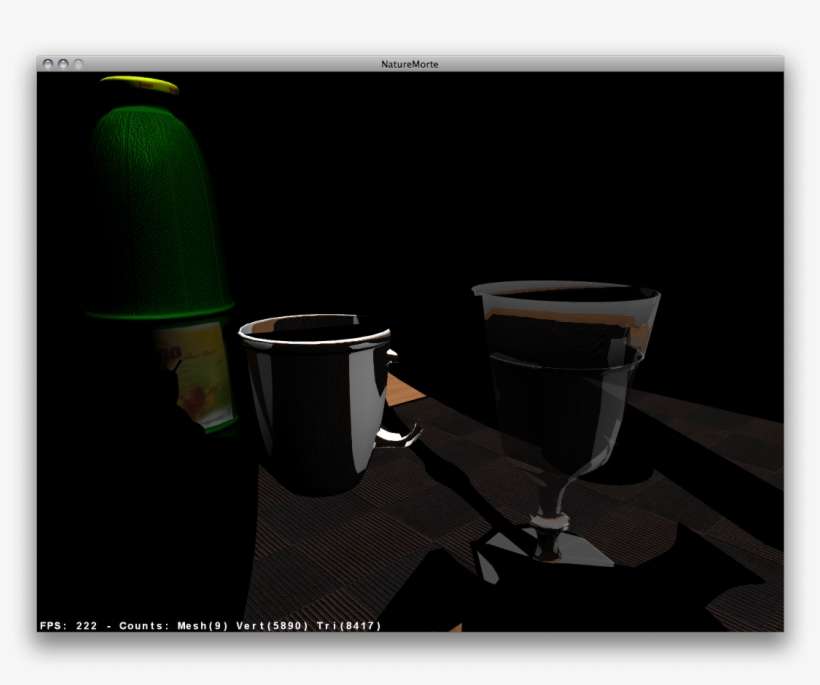The image size is (820, 685).
Task: Click the FPS: 222 counter
Action: 68,626
